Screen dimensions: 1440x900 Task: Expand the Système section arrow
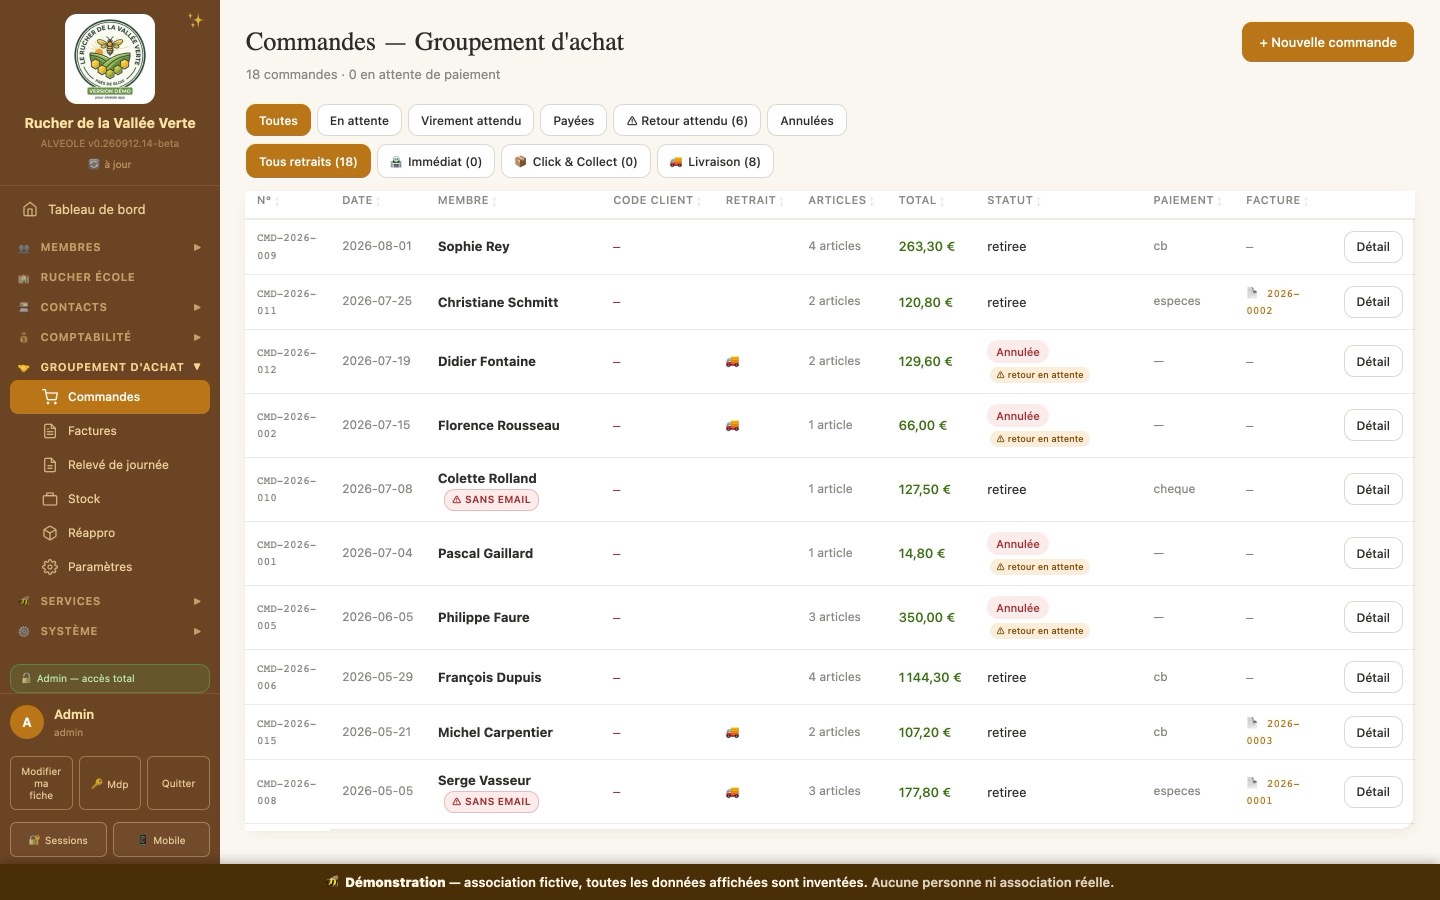(x=197, y=631)
